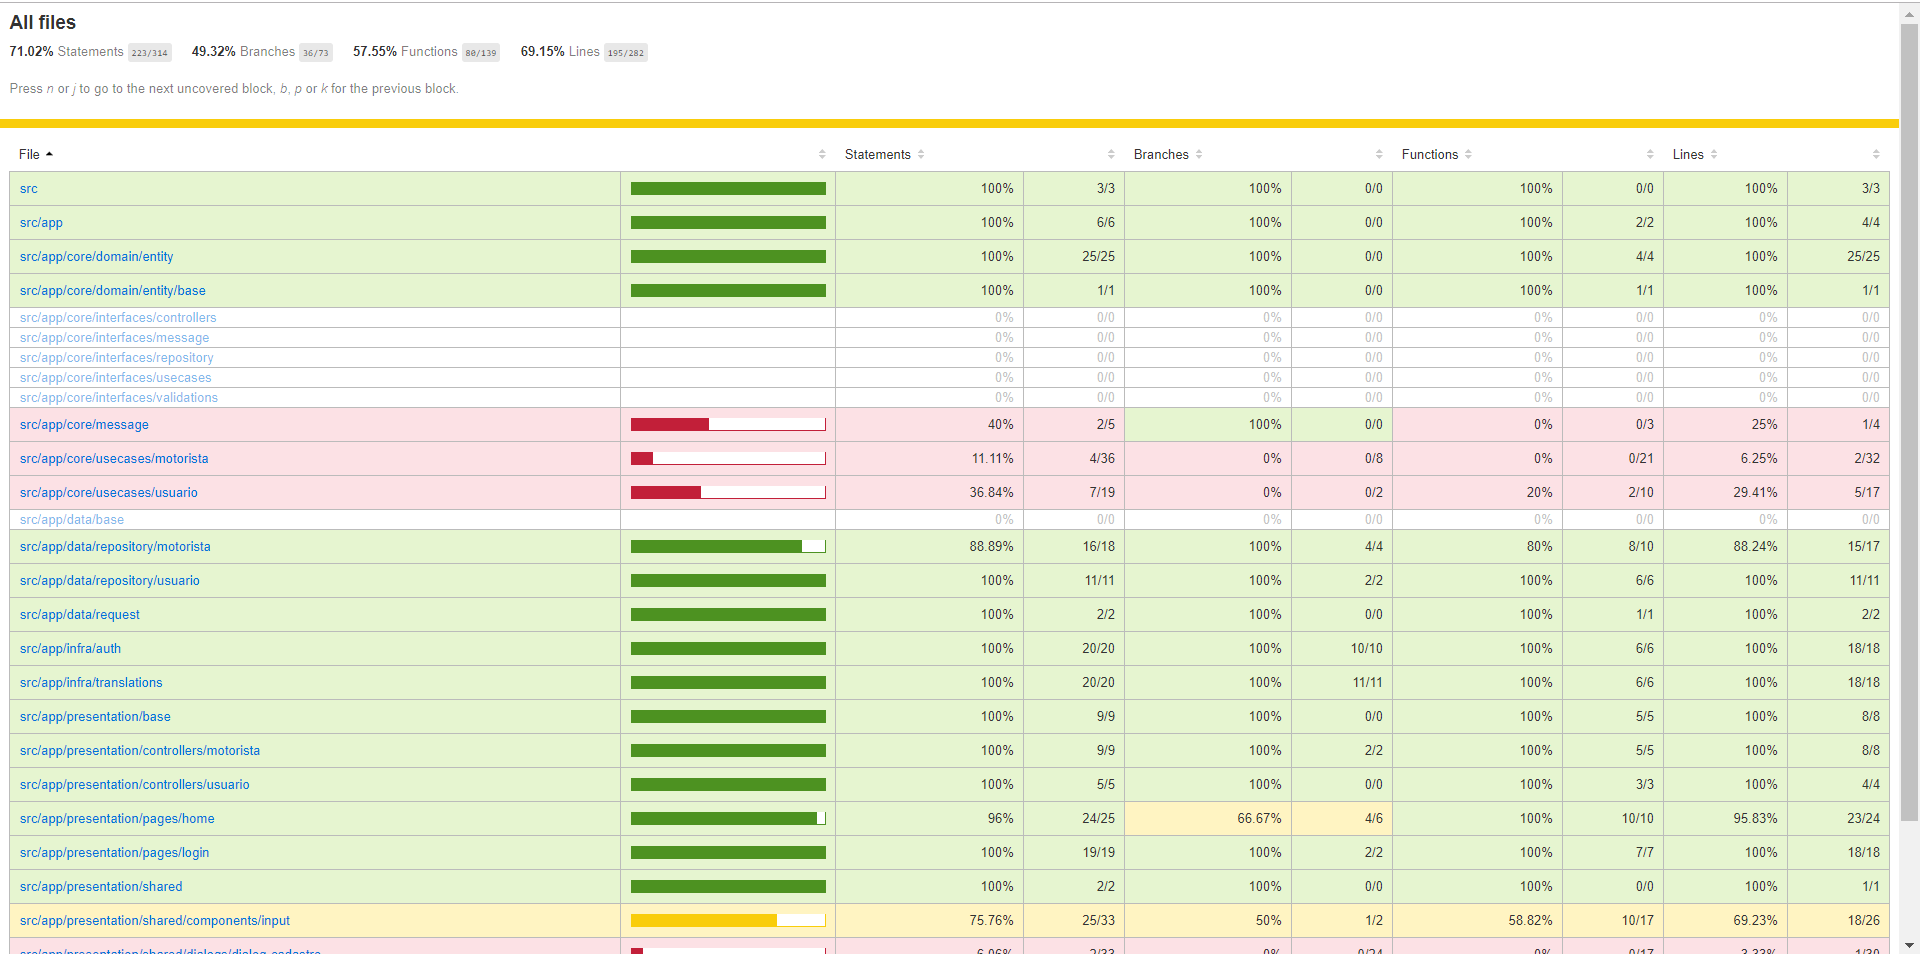Open src/app/presentation/shared link
Viewport: 1920px width, 954px height.
[101, 886]
